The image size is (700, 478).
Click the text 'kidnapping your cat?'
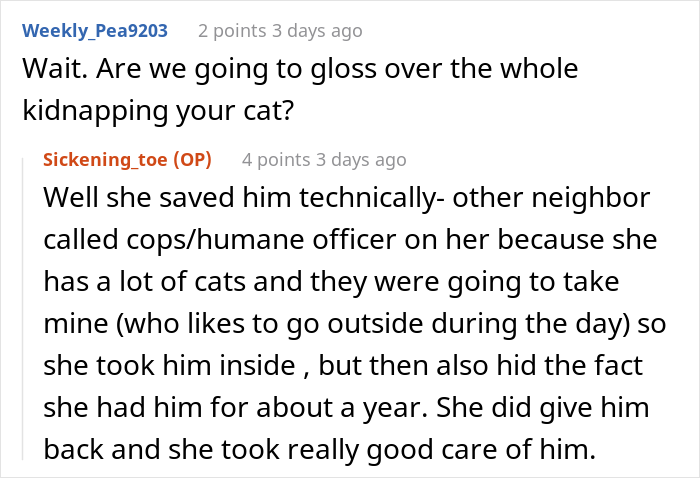[158, 108]
